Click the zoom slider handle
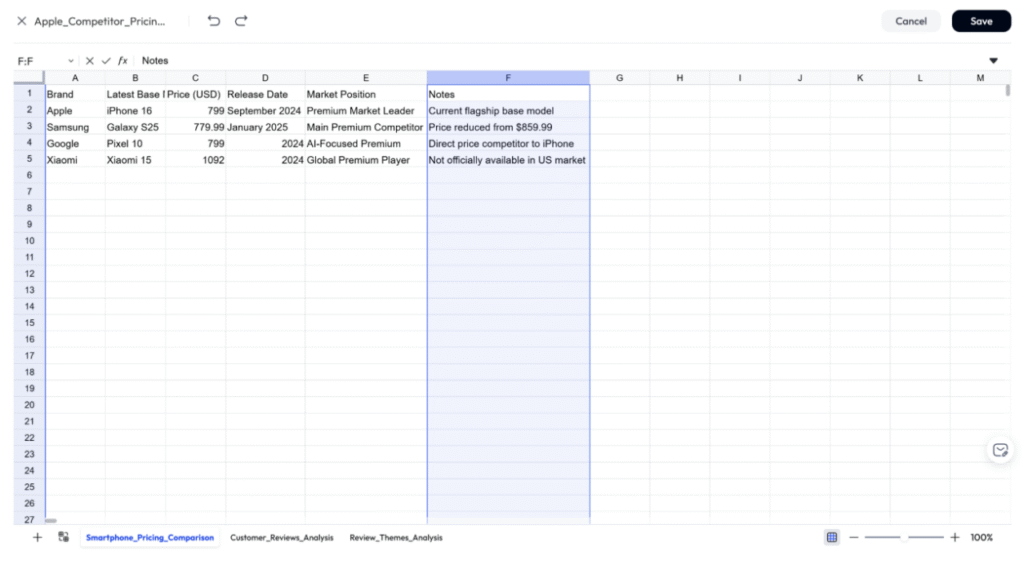Screen dimensions: 1024x565 [904, 538]
